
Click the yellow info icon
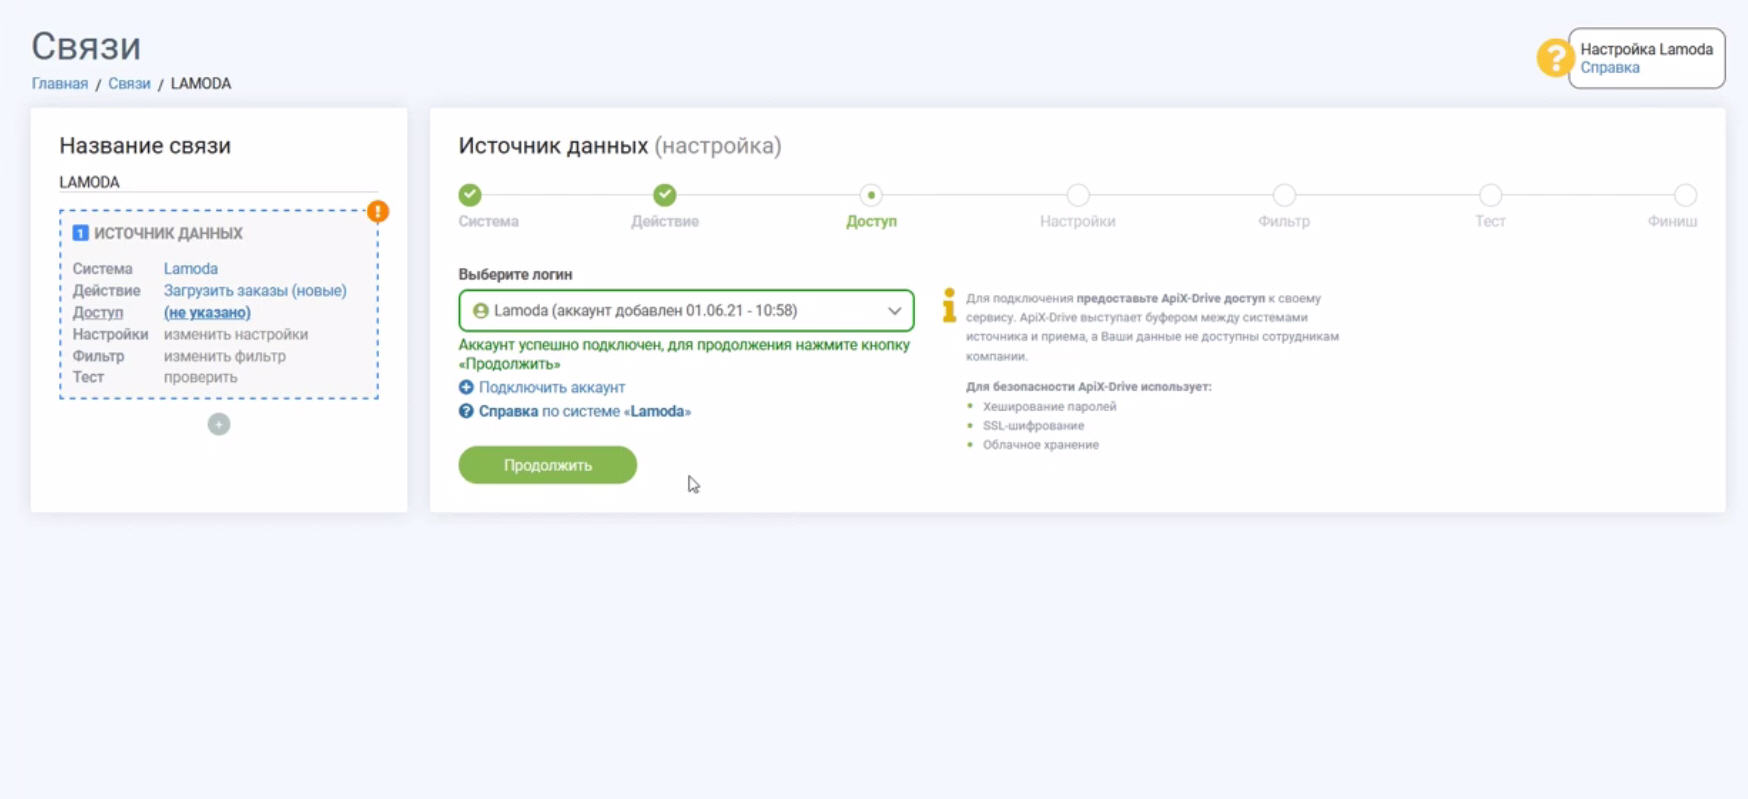tap(949, 306)
